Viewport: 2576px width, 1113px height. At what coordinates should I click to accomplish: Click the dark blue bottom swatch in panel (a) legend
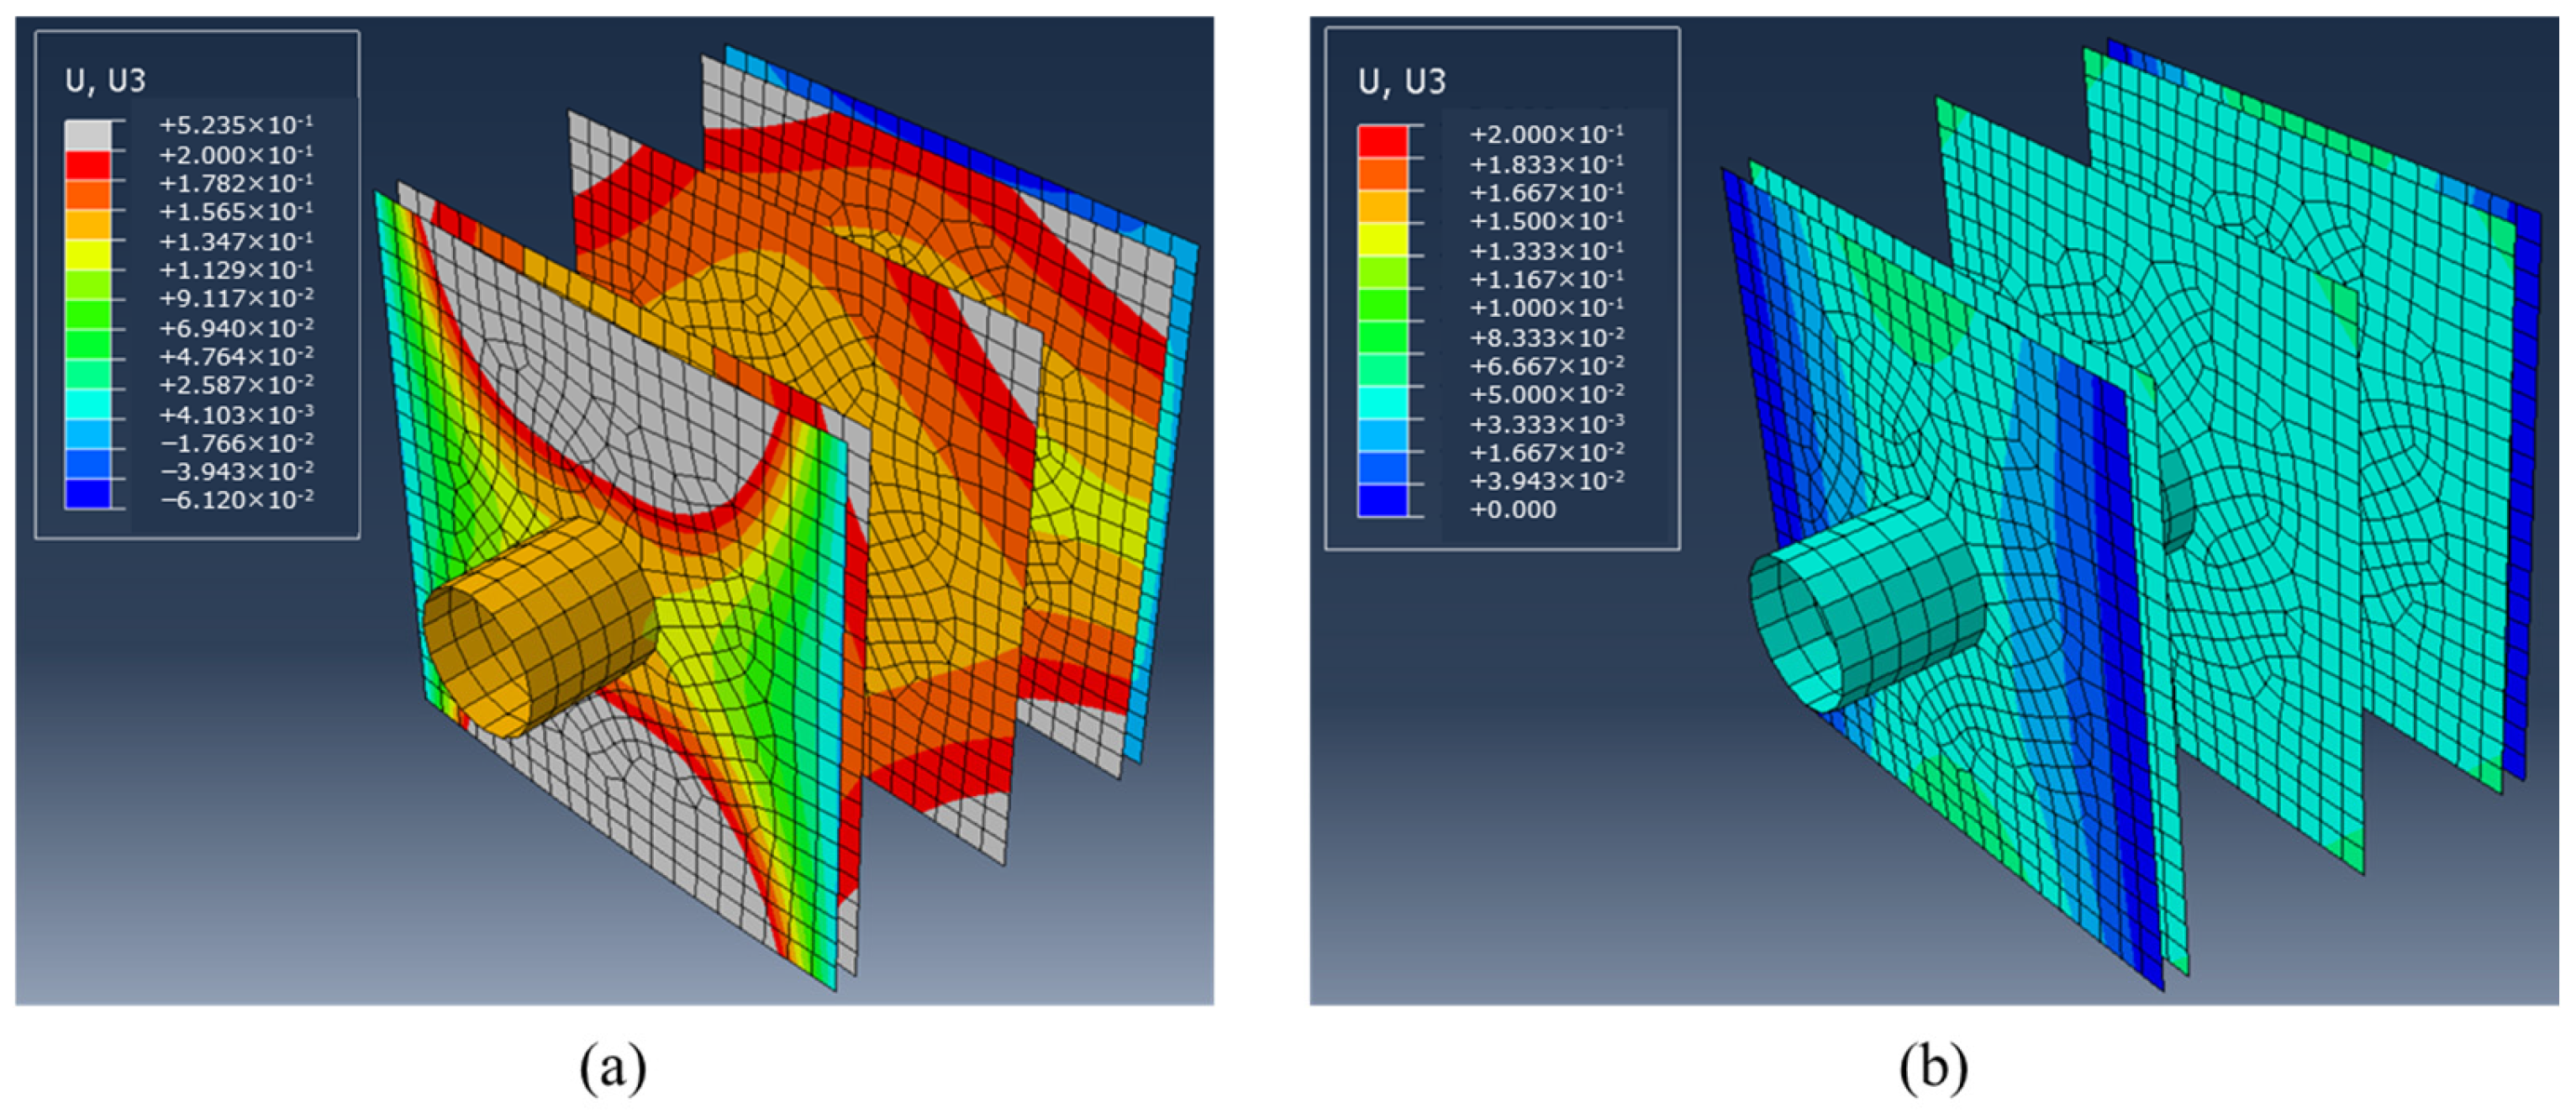point(88,494)
